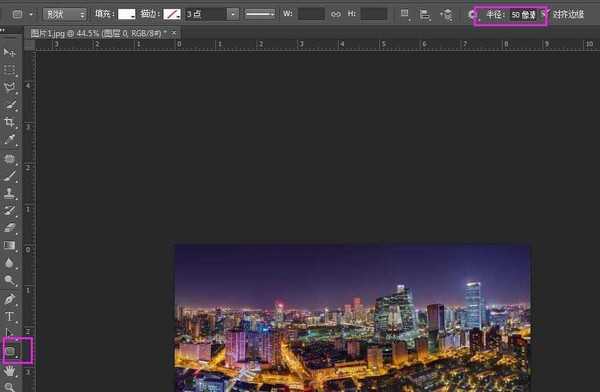Open the stroke line style dropdown
This screenshot has height=392, width=600.
point(260,15)
